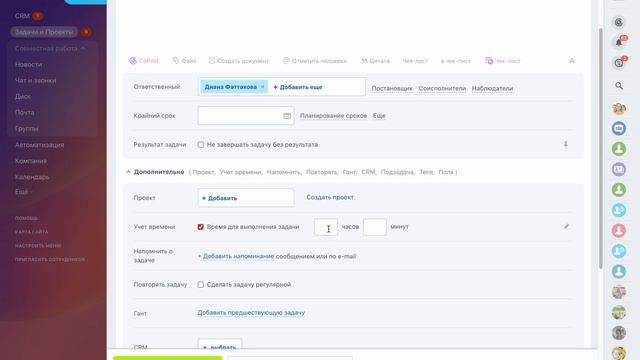Viewport: 640px width, 360px height.
Task: Collapse the Дополнительно section
Action: (x=128, y=172)
